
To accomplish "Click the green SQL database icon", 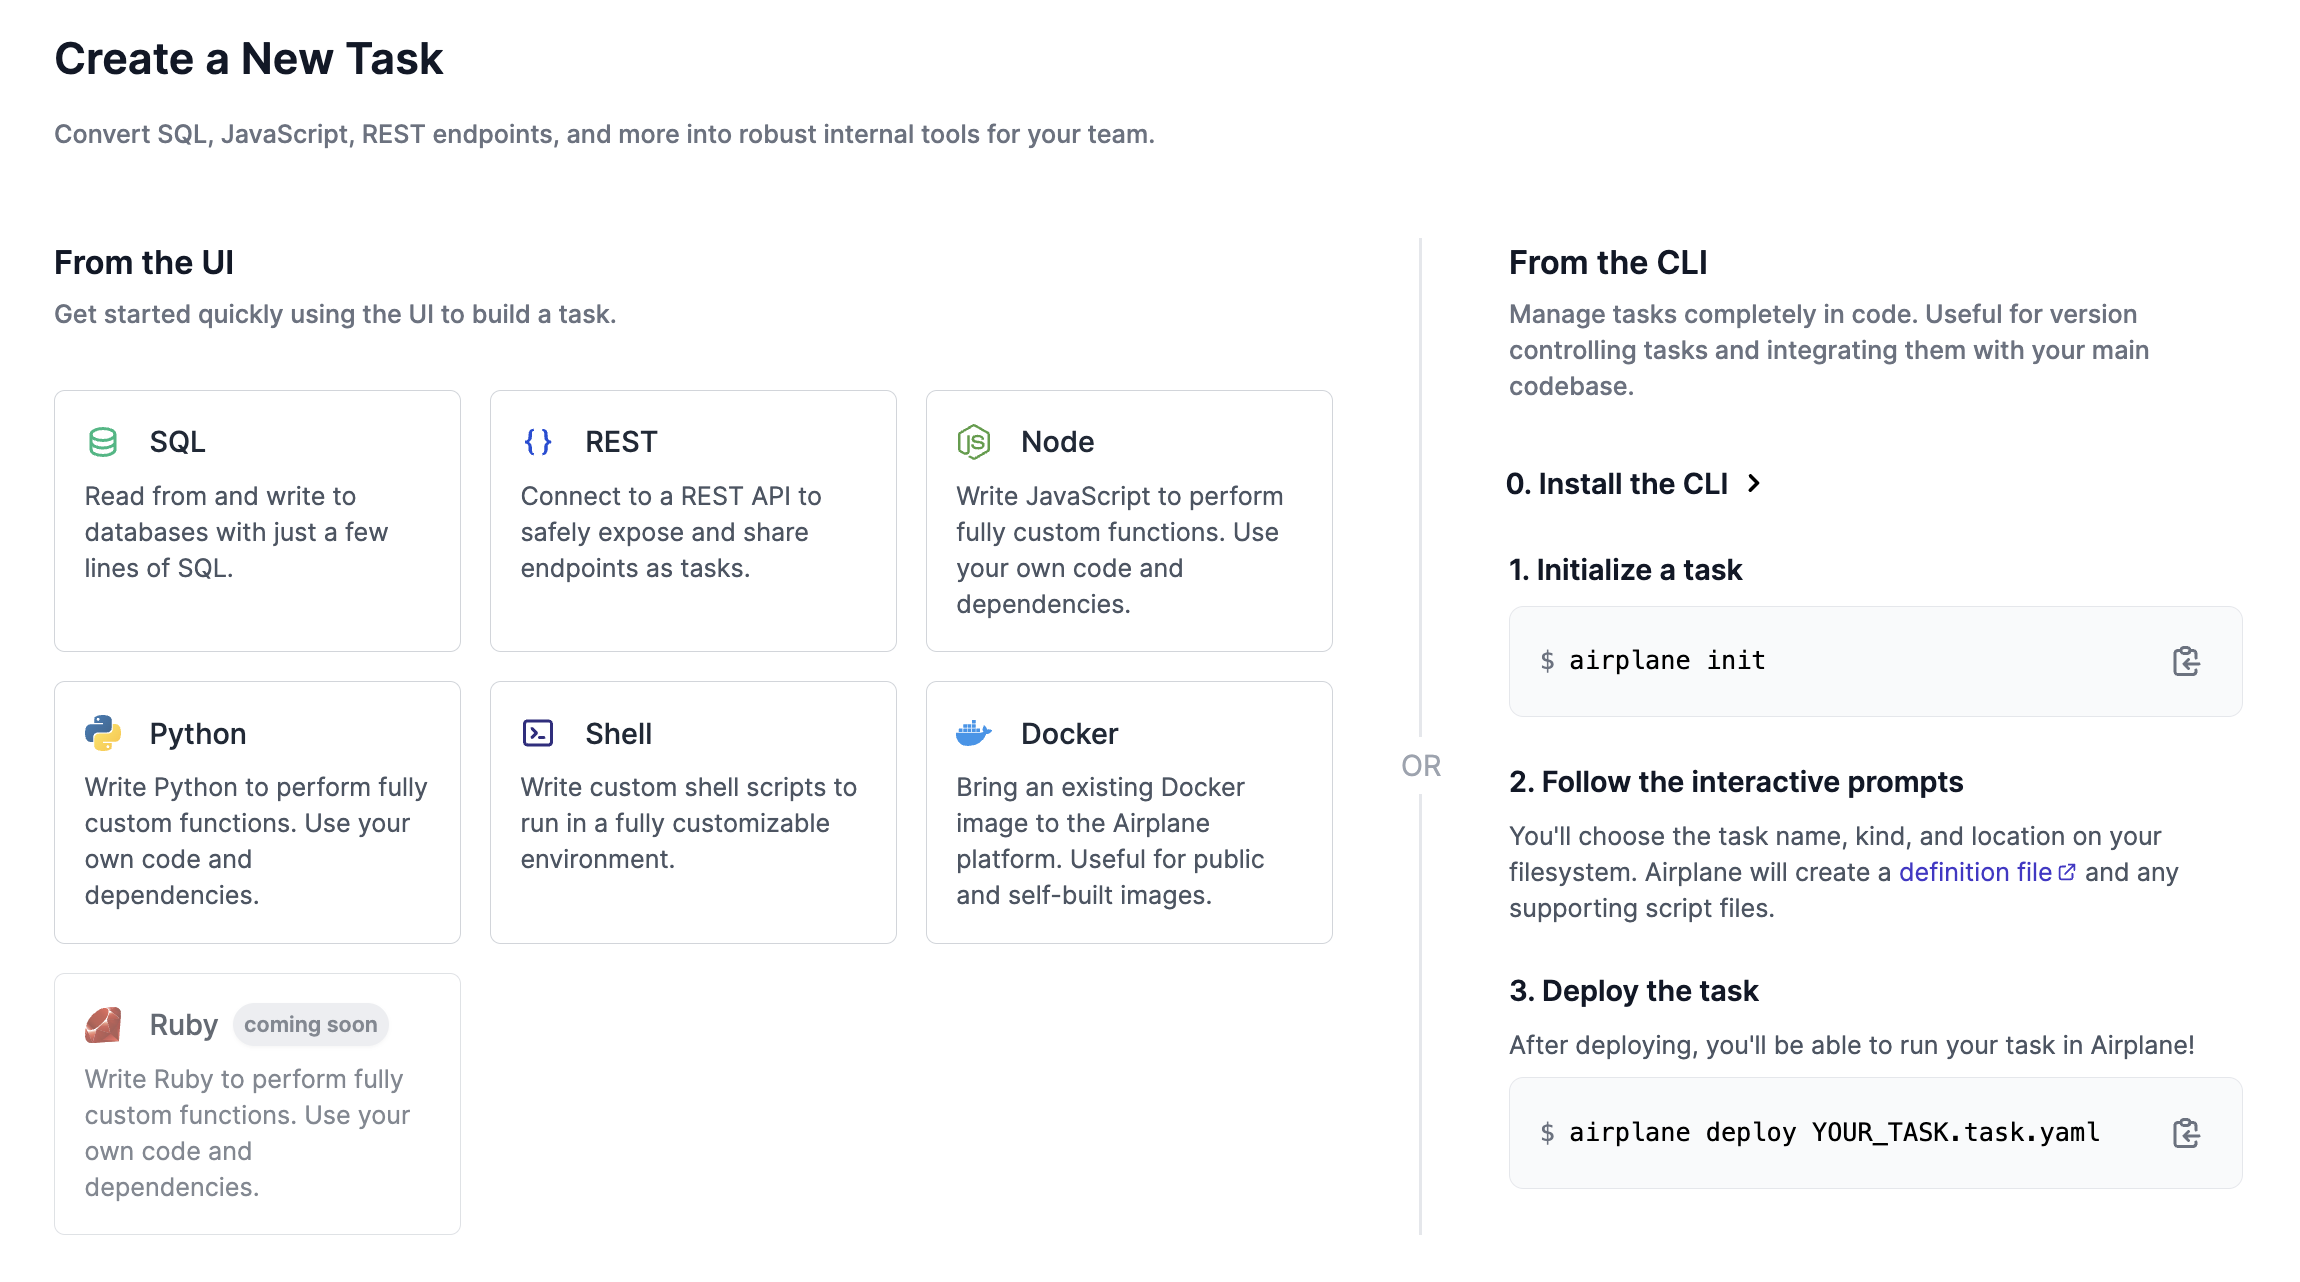I will click(x=103, y=442).
